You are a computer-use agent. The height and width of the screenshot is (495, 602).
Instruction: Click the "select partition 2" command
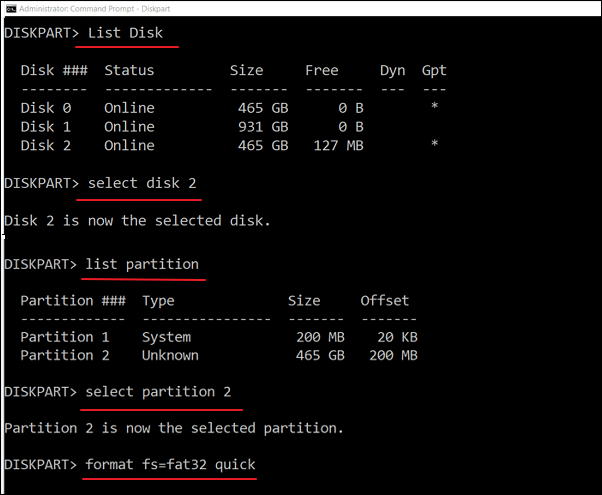[x=165, y=392]
